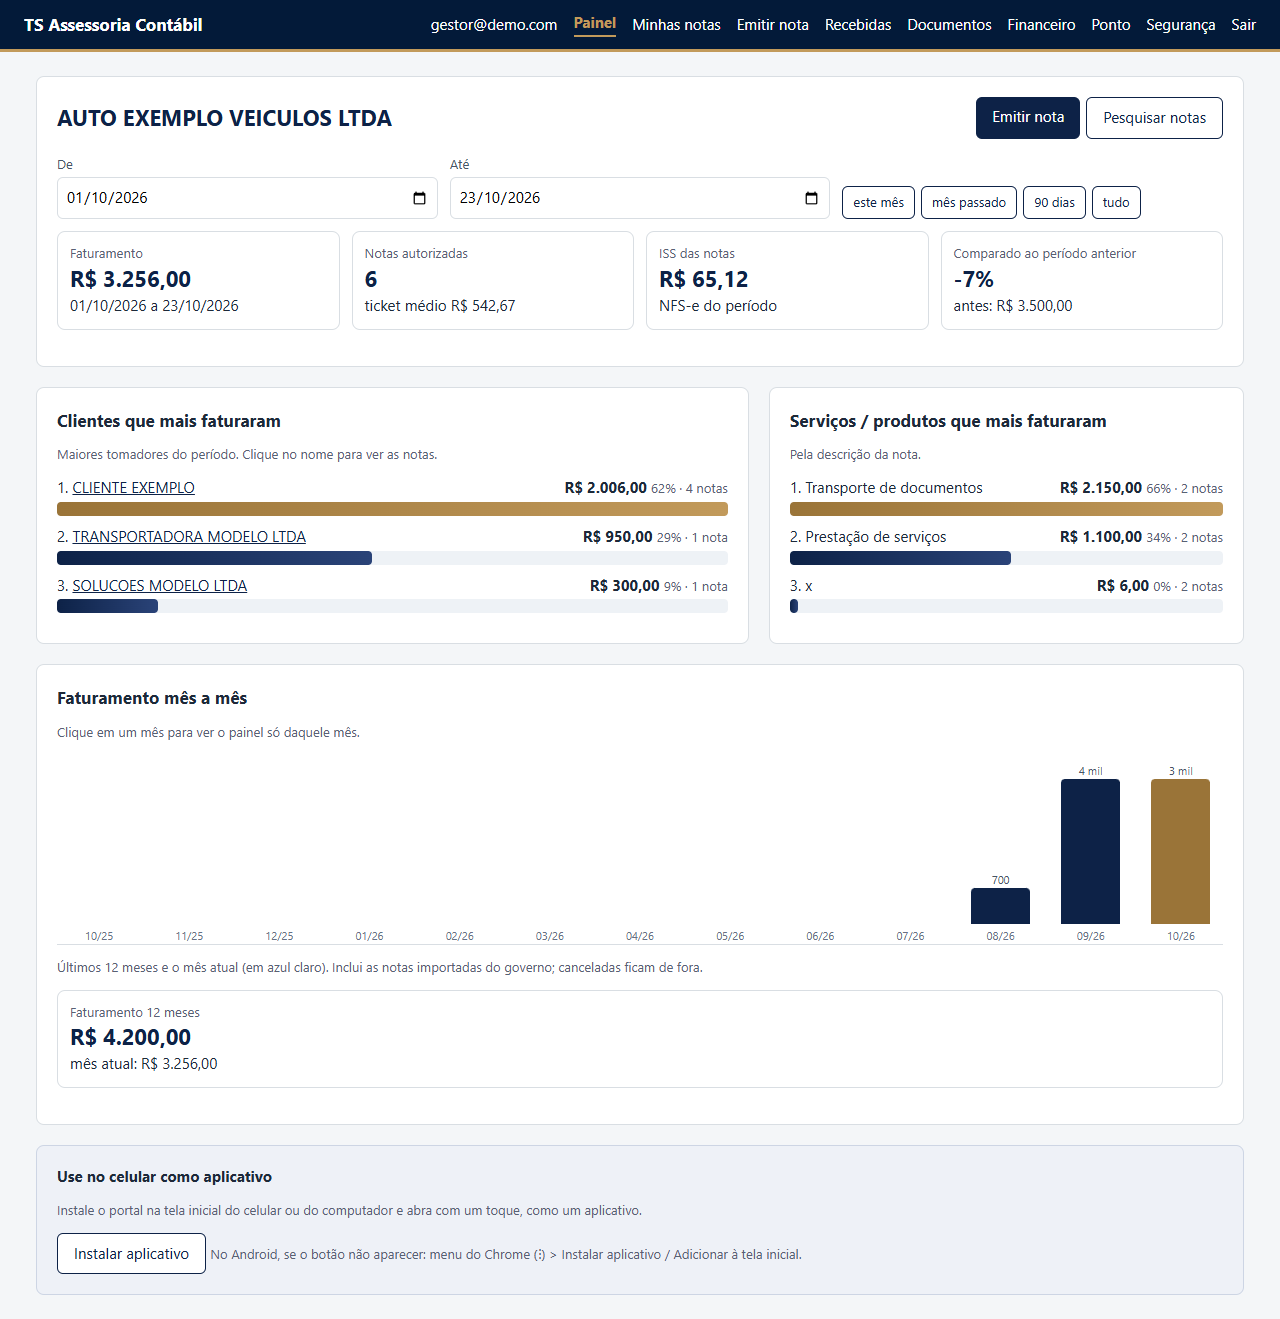Apply the 'este mês' period filter

[878, 202]
